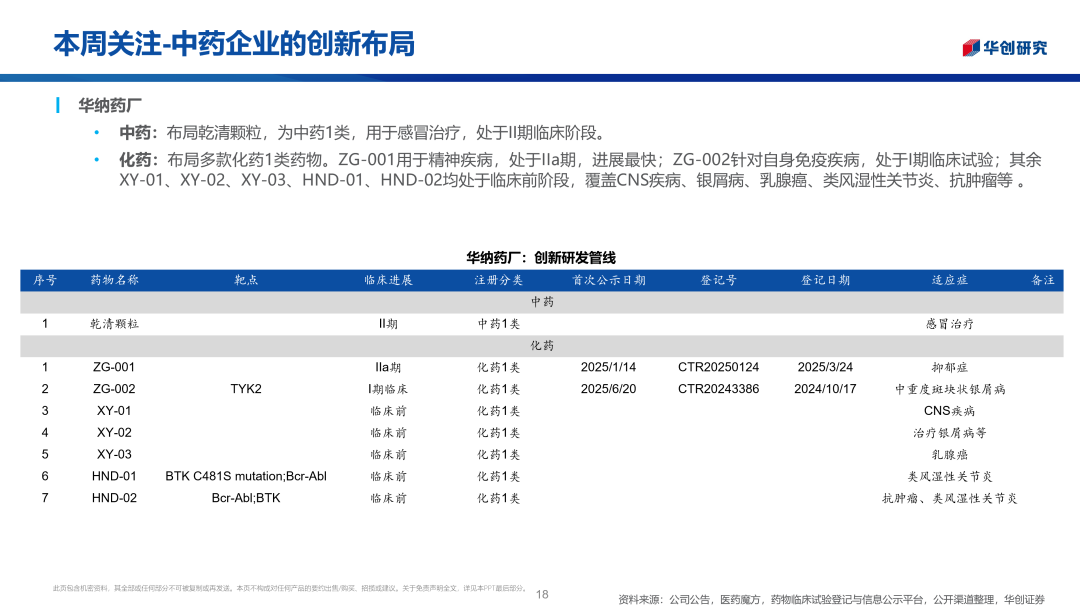This screenshot has width=1080, height=605.
Task: Click the page number 18
Action: (x=542, y=595)
